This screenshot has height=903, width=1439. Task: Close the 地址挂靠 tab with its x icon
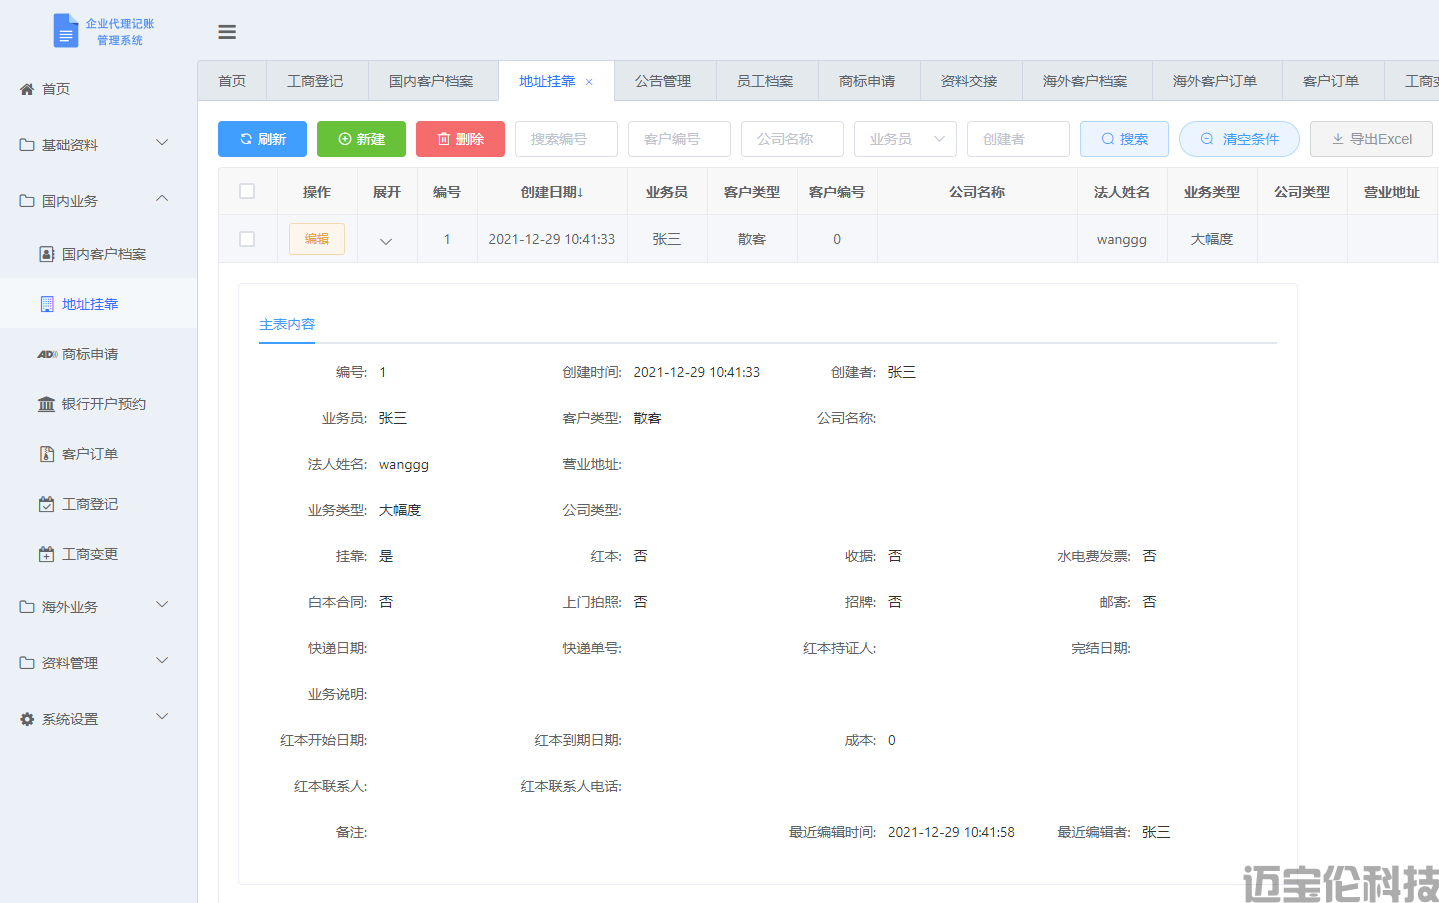click(x=589, y=82)
